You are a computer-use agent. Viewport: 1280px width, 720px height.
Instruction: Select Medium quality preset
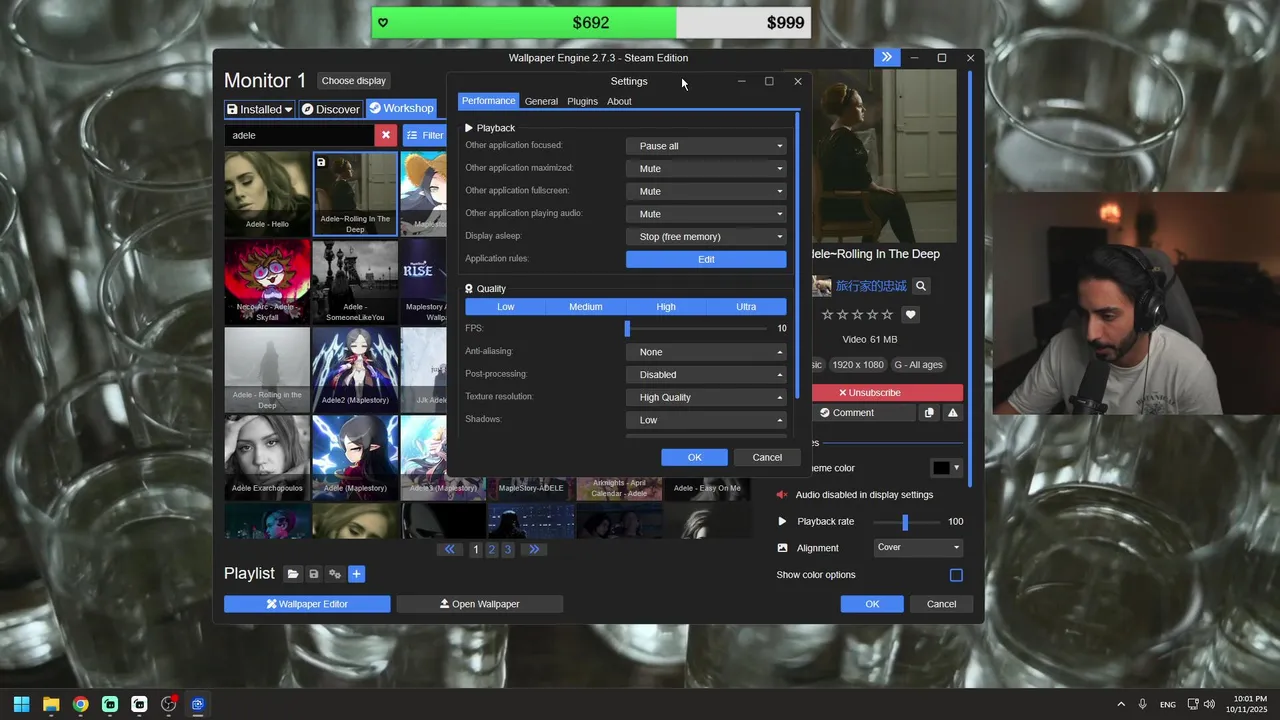(x=586, y=307)
